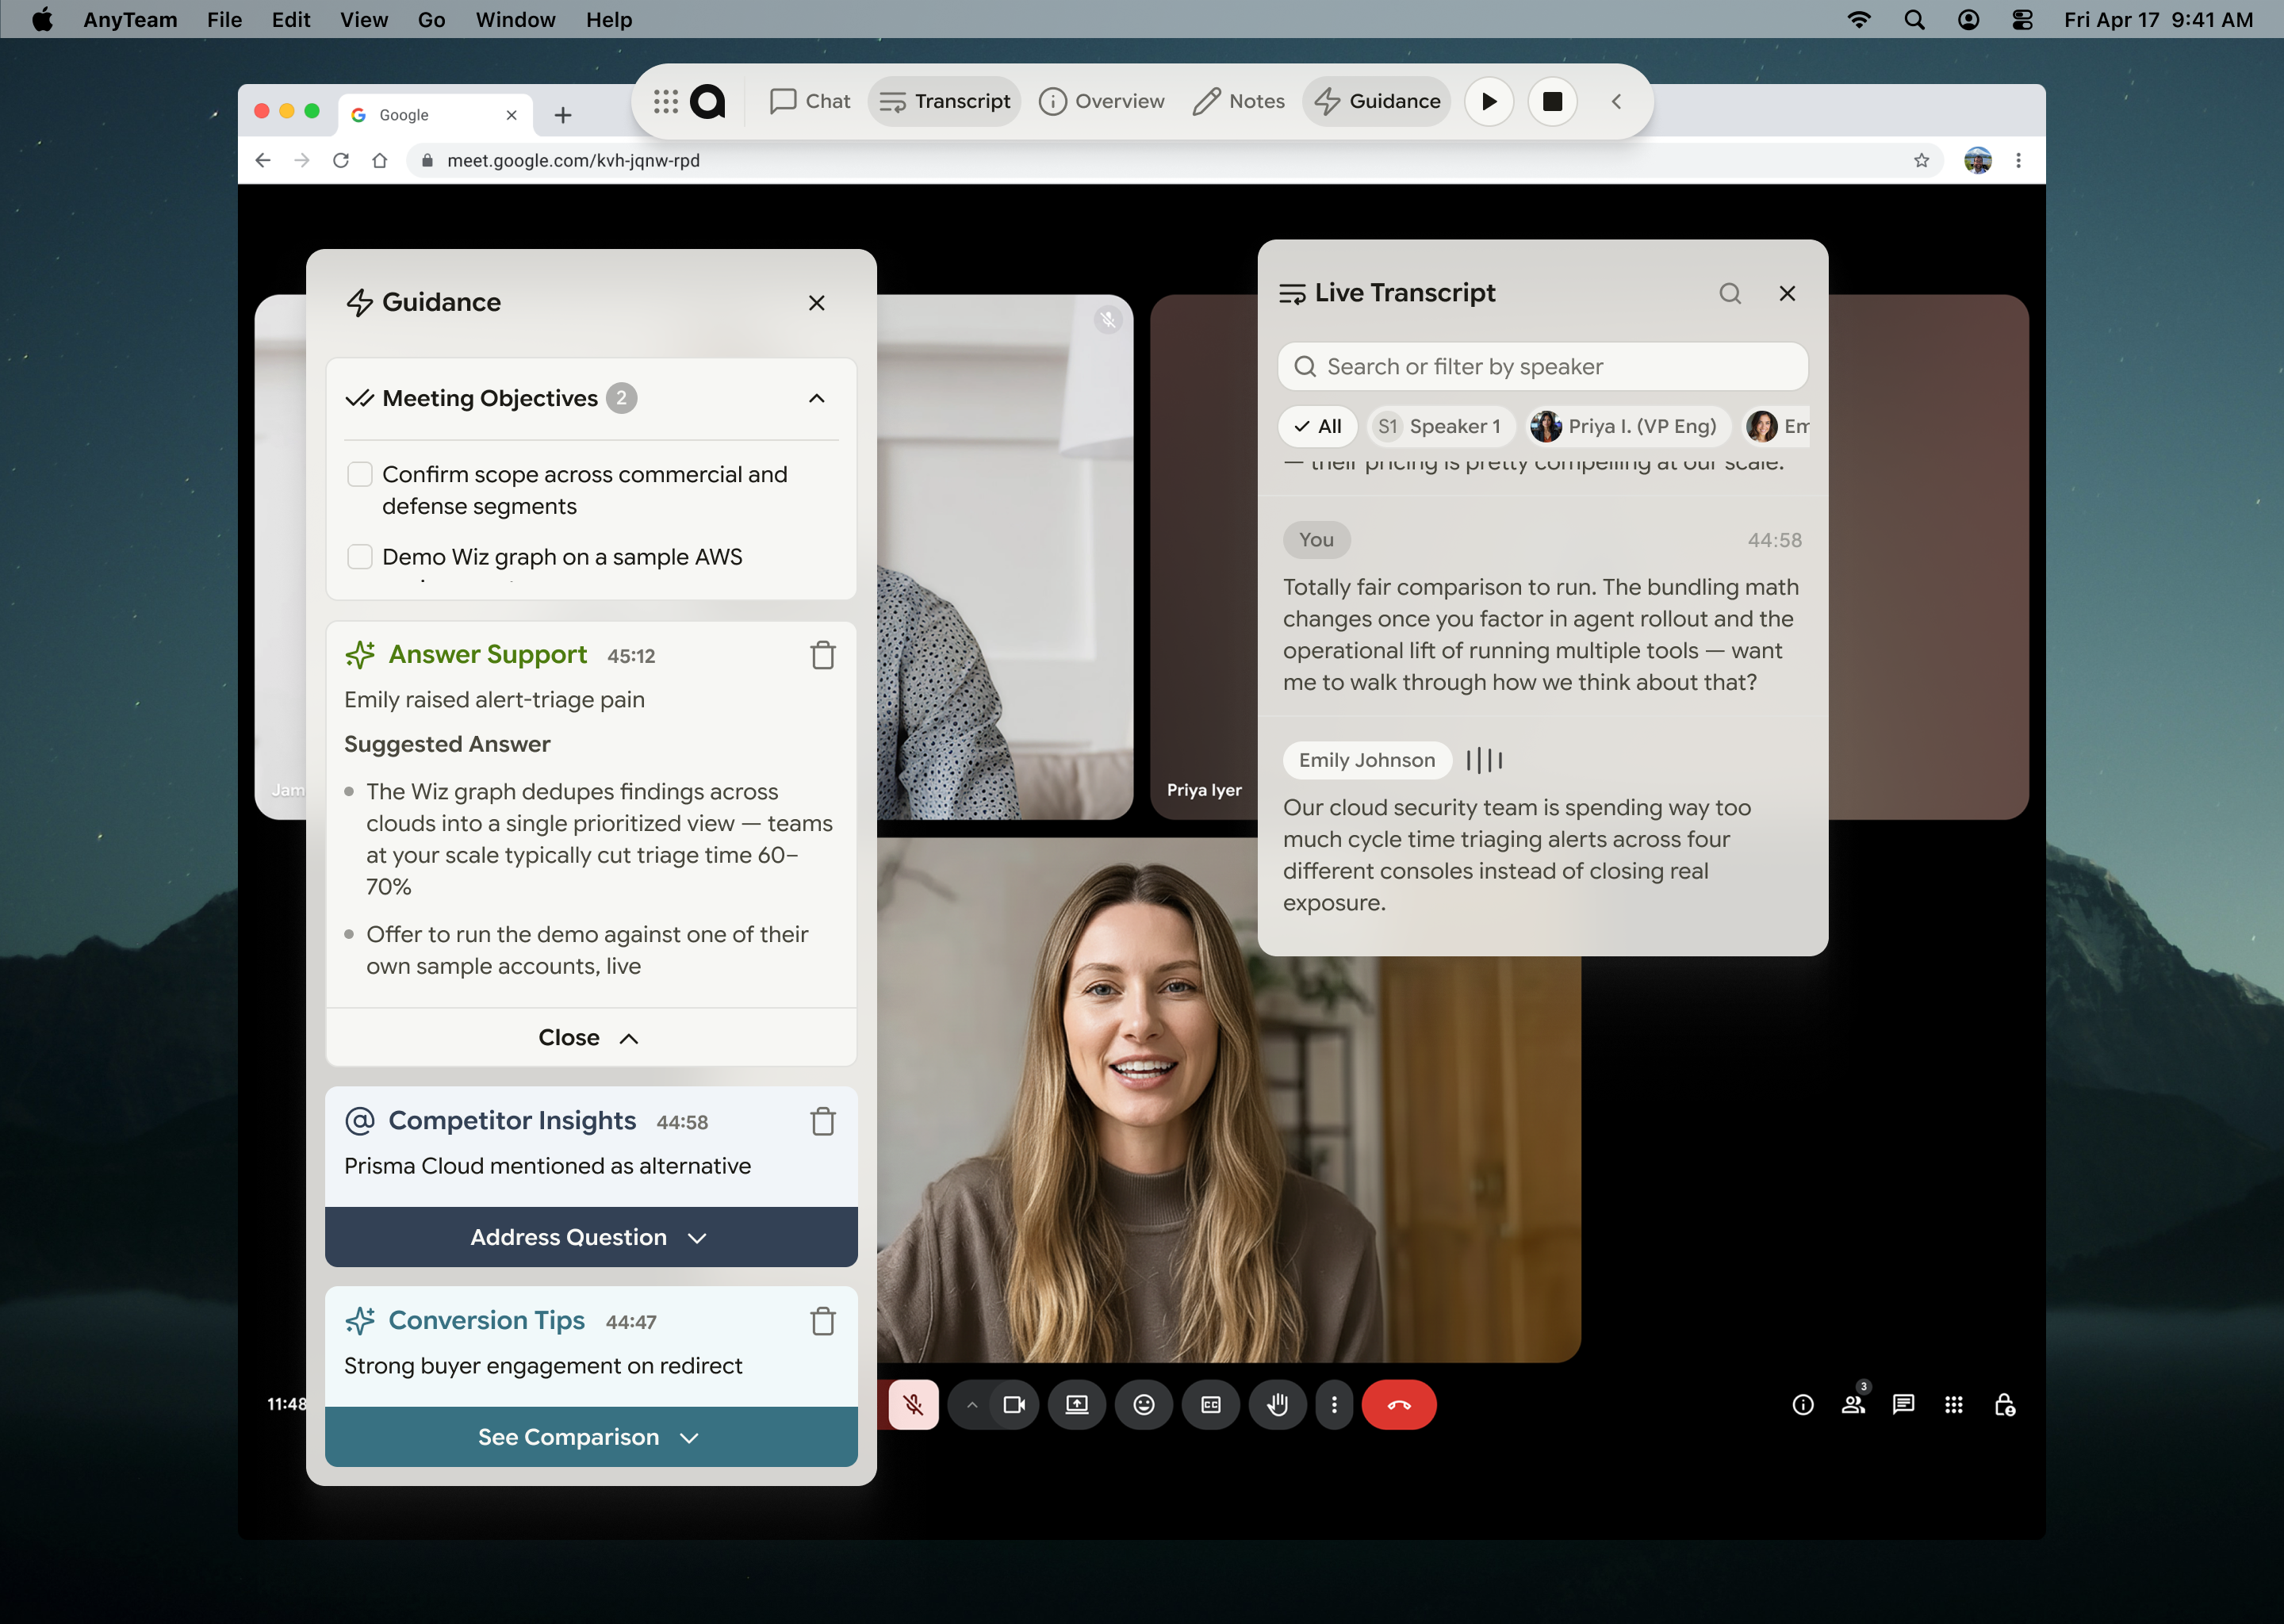Filter transcript by Speaker 1
Viewport: 2284px width, 1624px height.
(1440, 426)
